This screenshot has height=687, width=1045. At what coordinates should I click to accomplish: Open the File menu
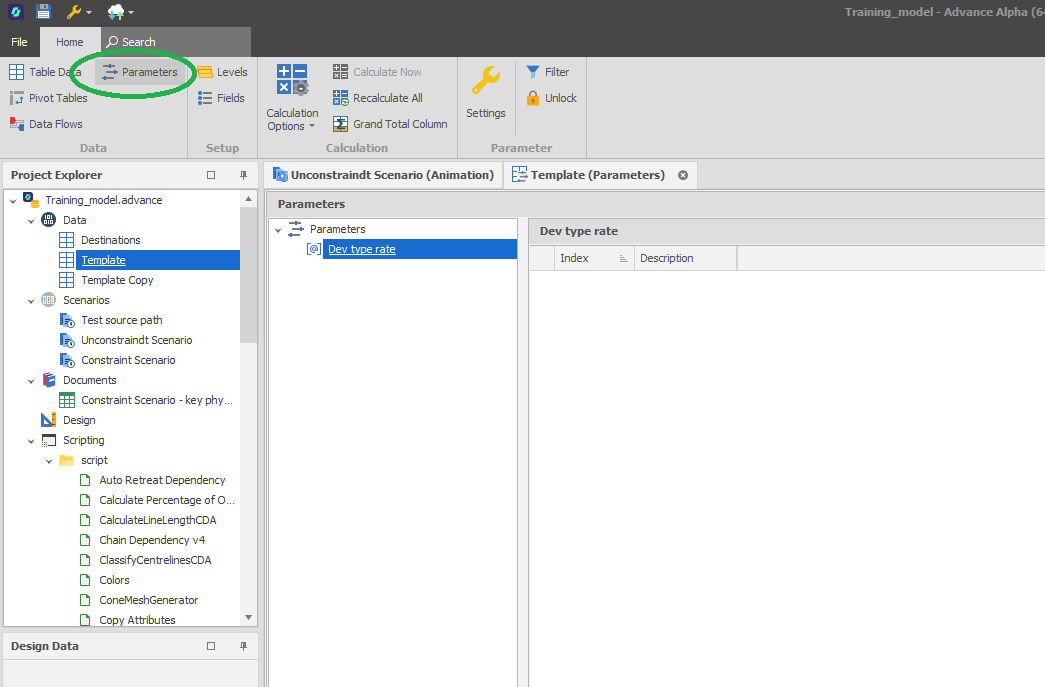click(x=19, y=42)
